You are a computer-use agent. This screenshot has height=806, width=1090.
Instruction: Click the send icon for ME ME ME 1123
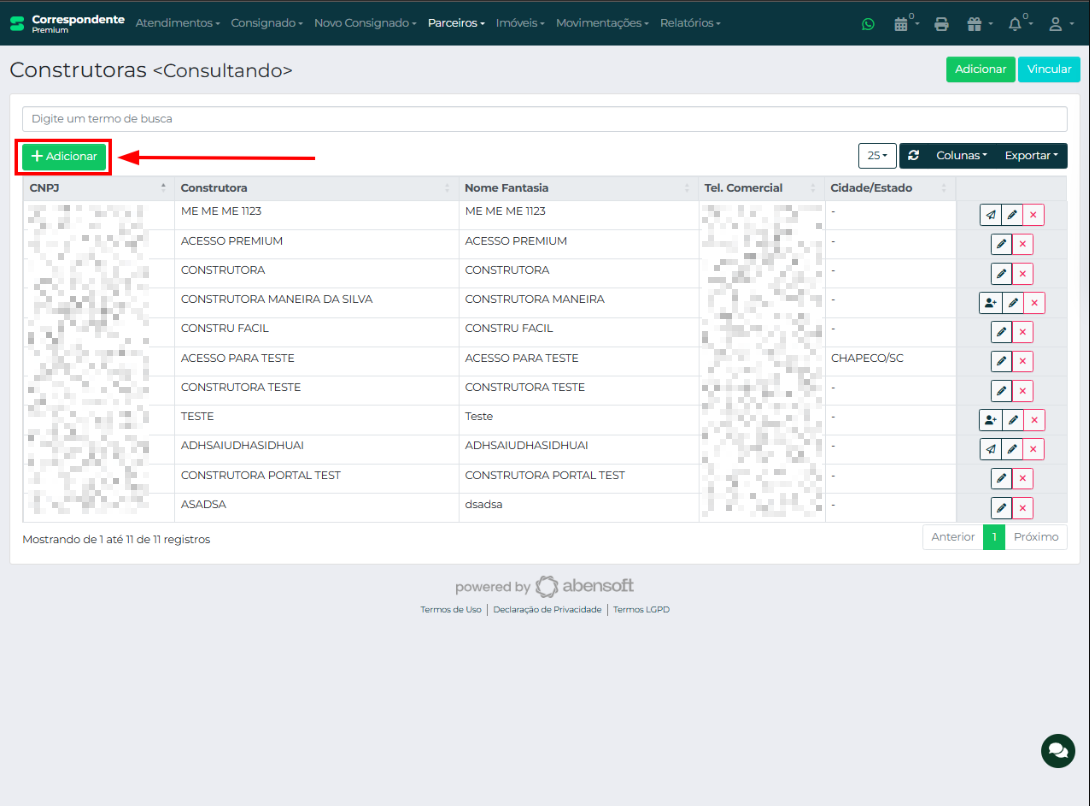click(990, 215)
